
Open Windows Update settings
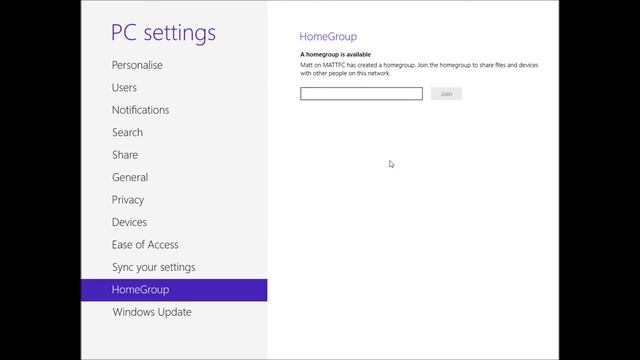[152, 312]
